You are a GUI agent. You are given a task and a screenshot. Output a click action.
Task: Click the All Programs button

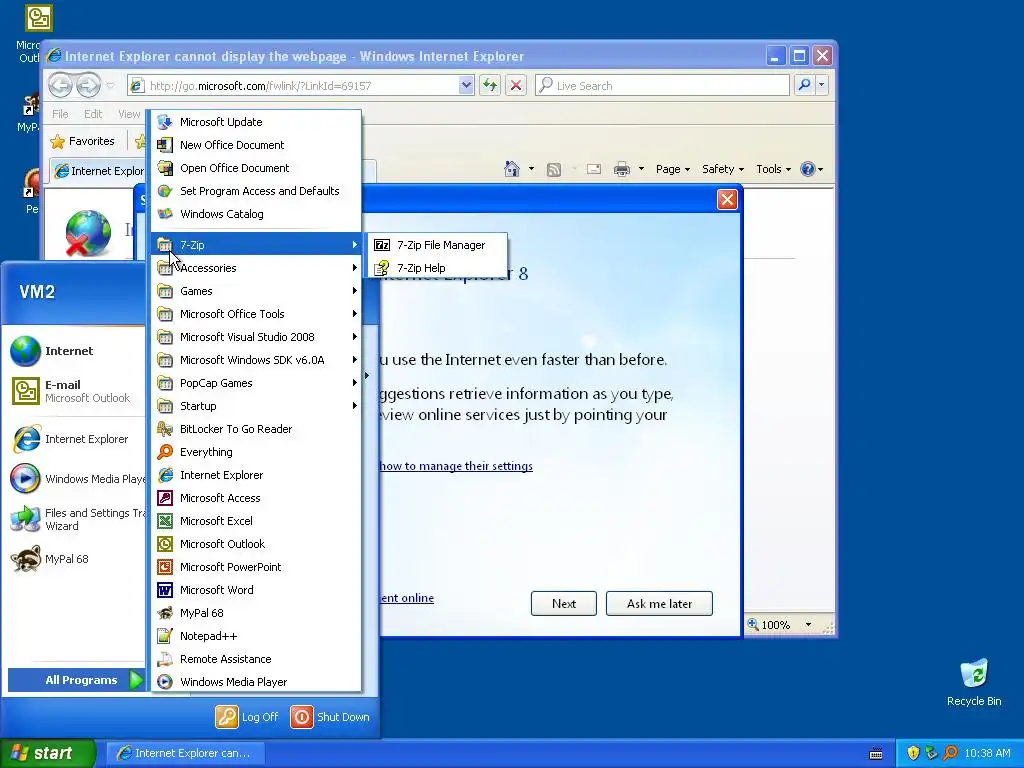click(x=76, y=680)
